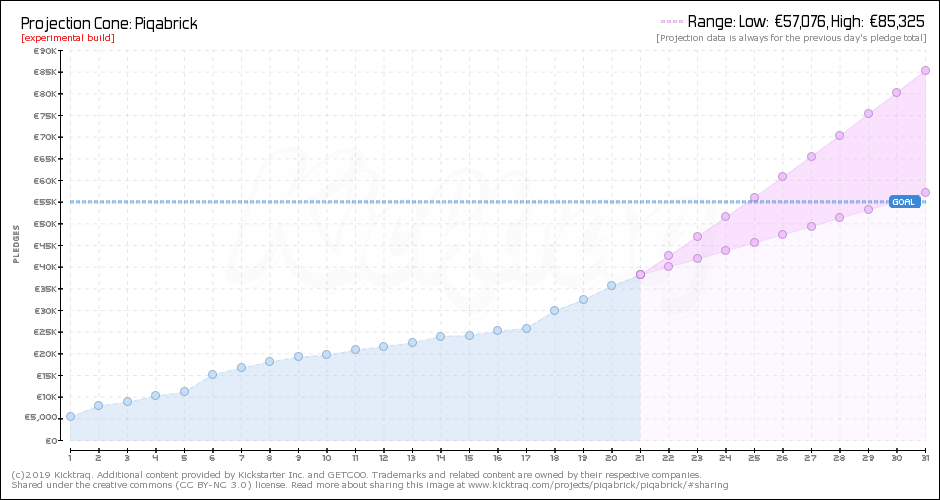The width and height of the screenshot is (940, 500).
Task: Select the day 20 pledge data point
Action: tap(611, 285)
